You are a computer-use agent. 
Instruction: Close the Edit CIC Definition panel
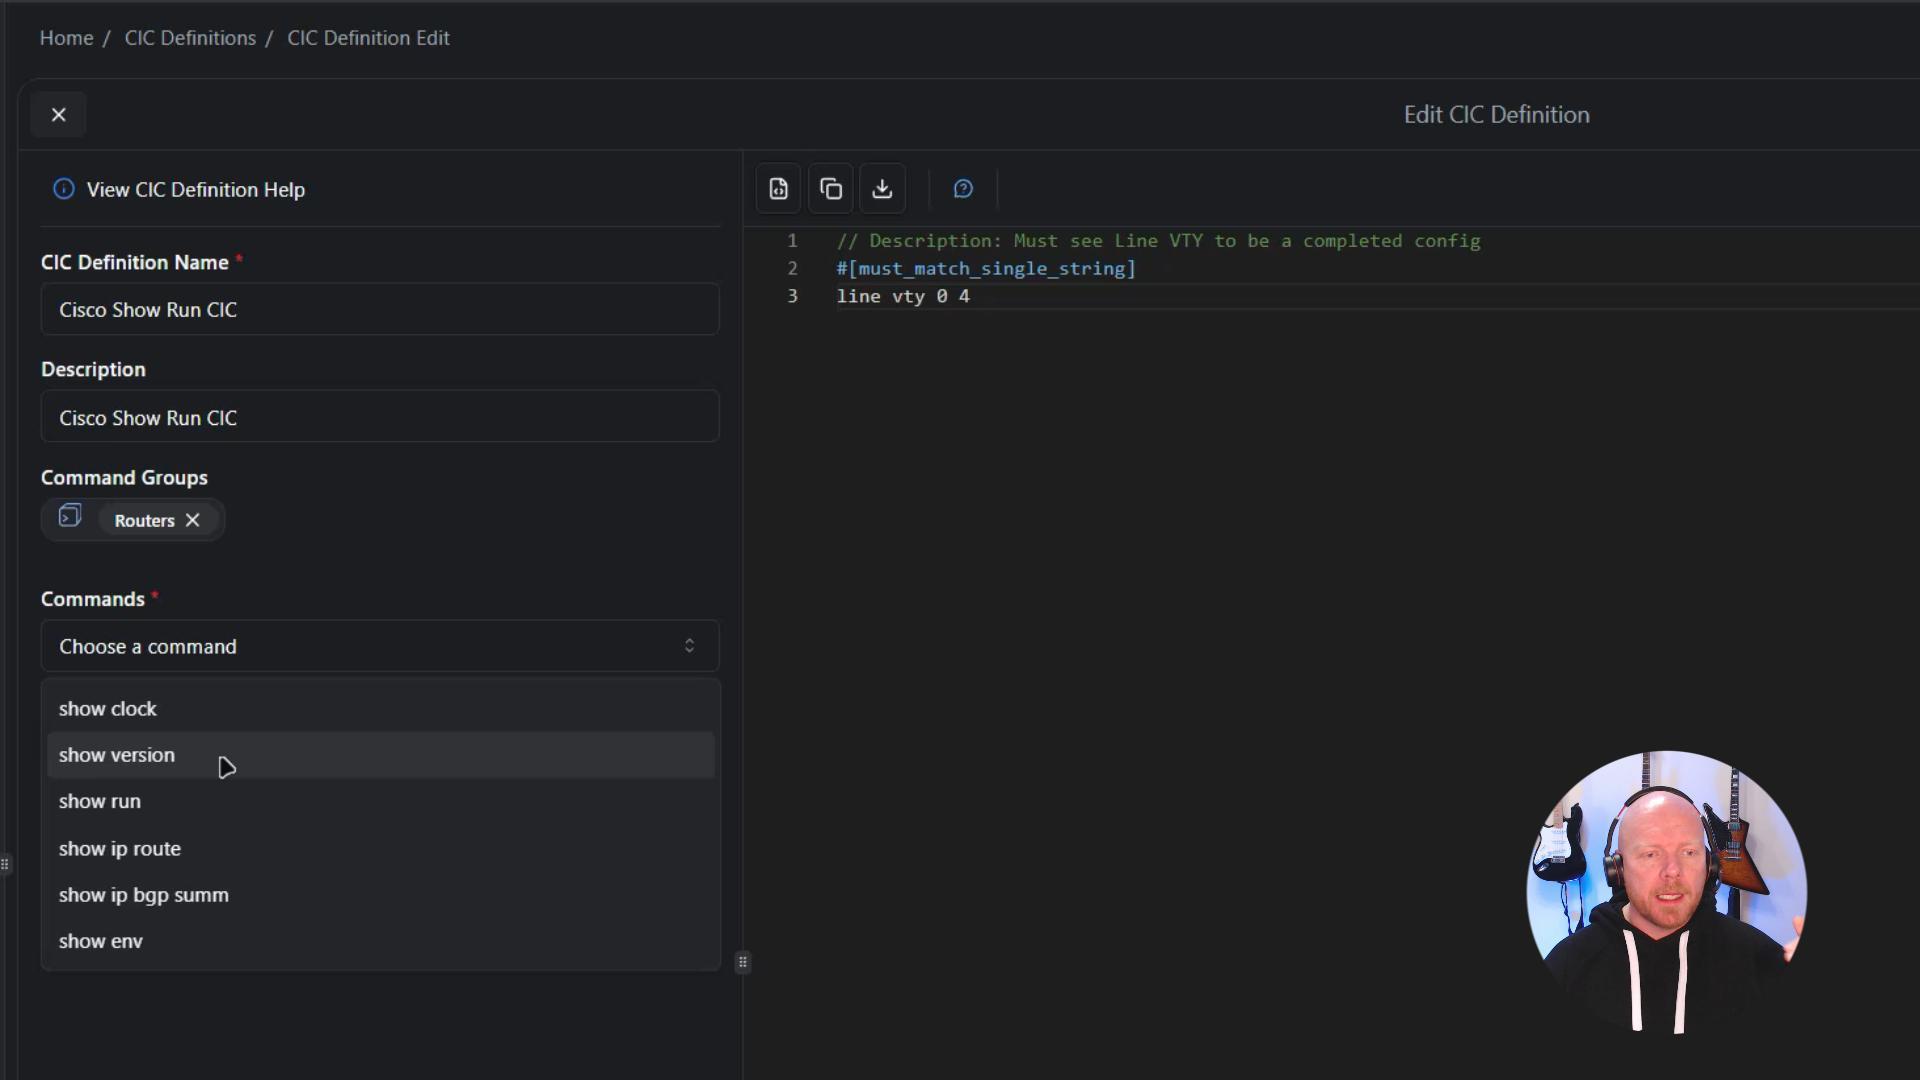pyautogui.click(x=59, y=115)
